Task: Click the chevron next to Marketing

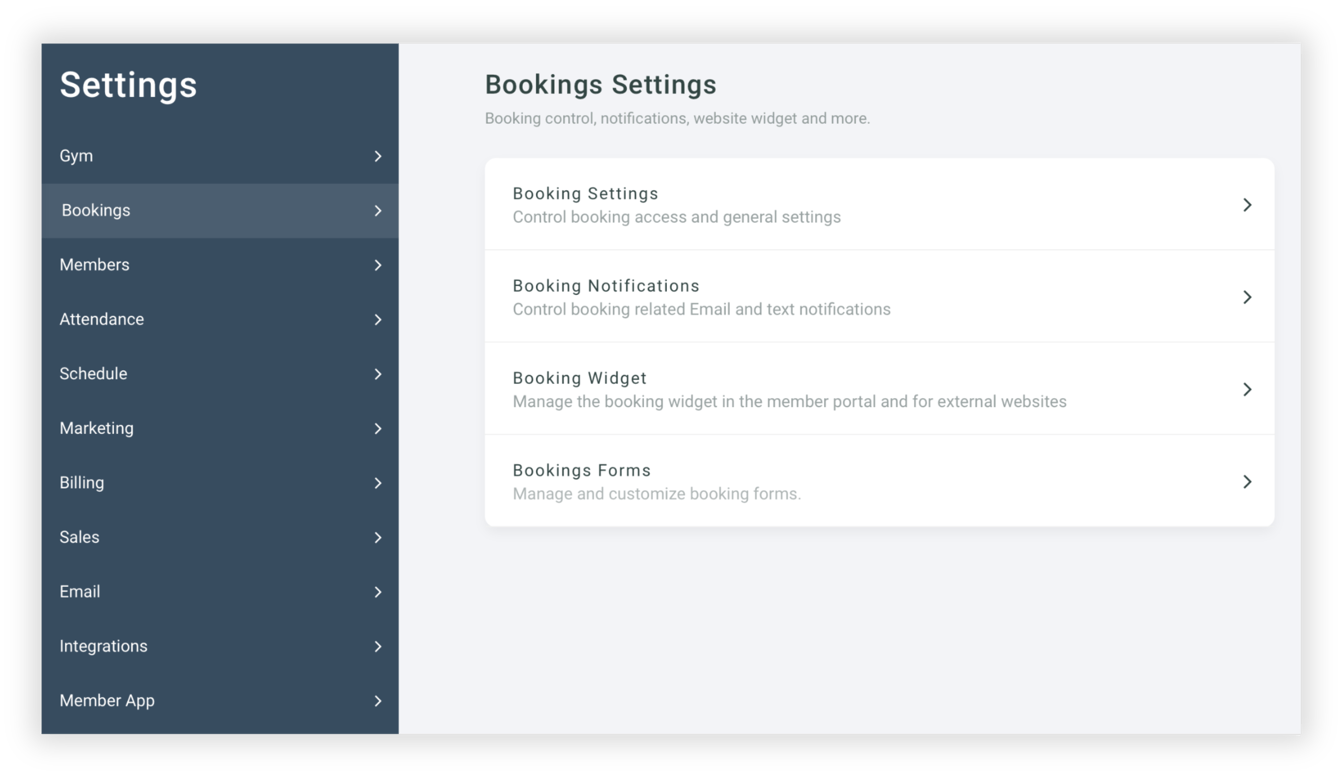Action: pyautogui.click(x=378, y=429)
